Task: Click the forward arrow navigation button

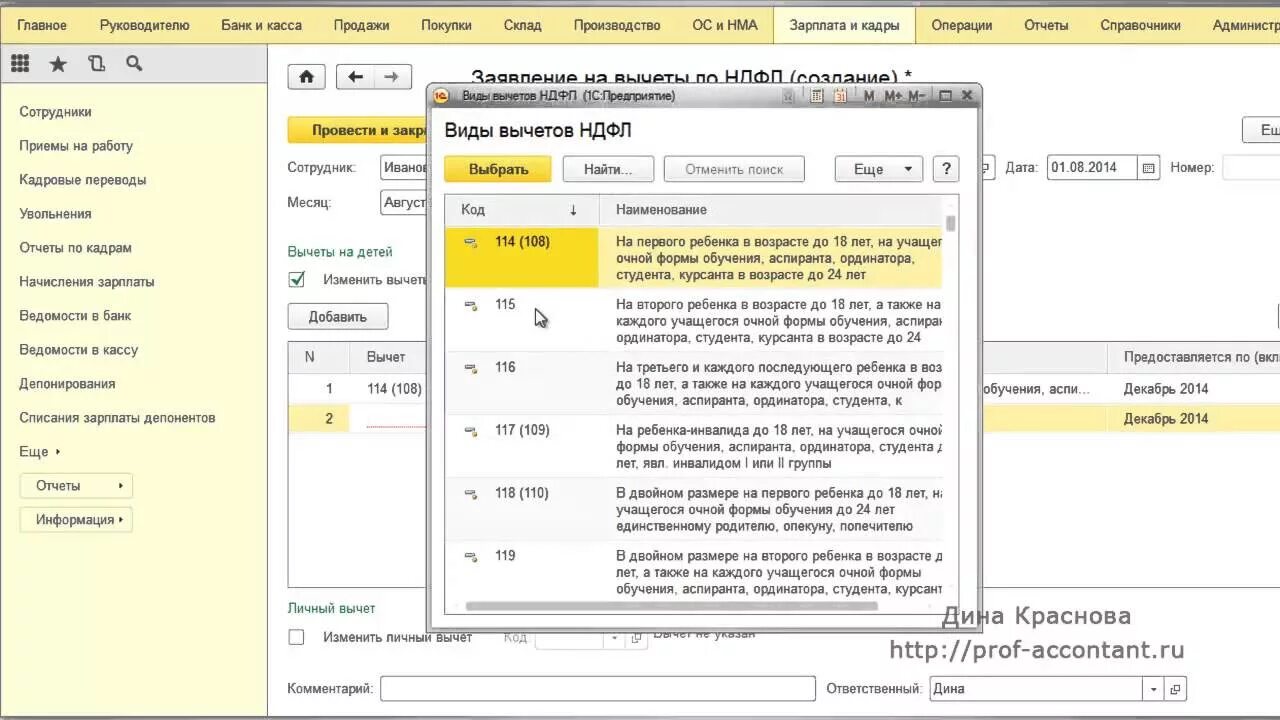Action: coord(392,77)
